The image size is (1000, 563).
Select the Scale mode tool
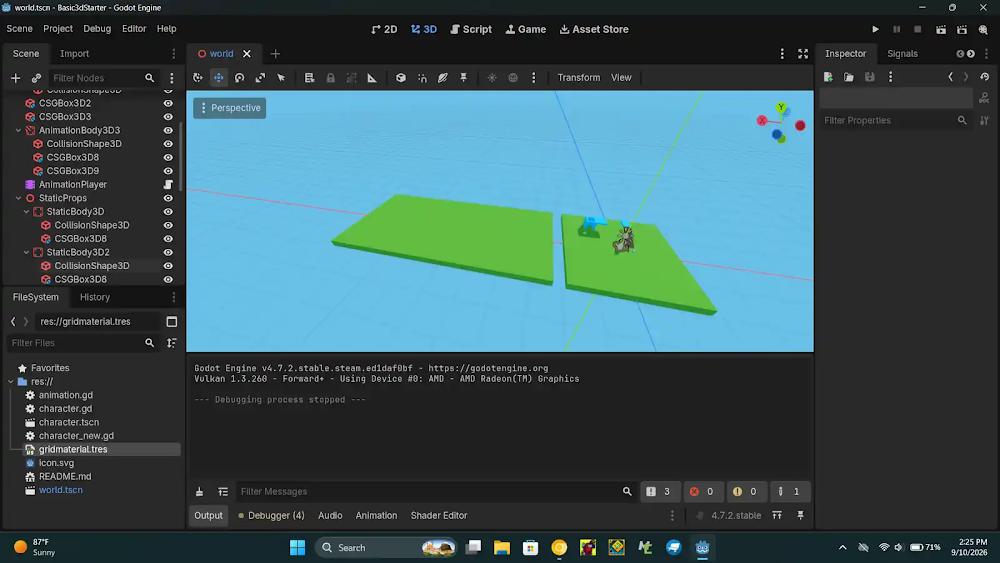click(x=260, y=78)
